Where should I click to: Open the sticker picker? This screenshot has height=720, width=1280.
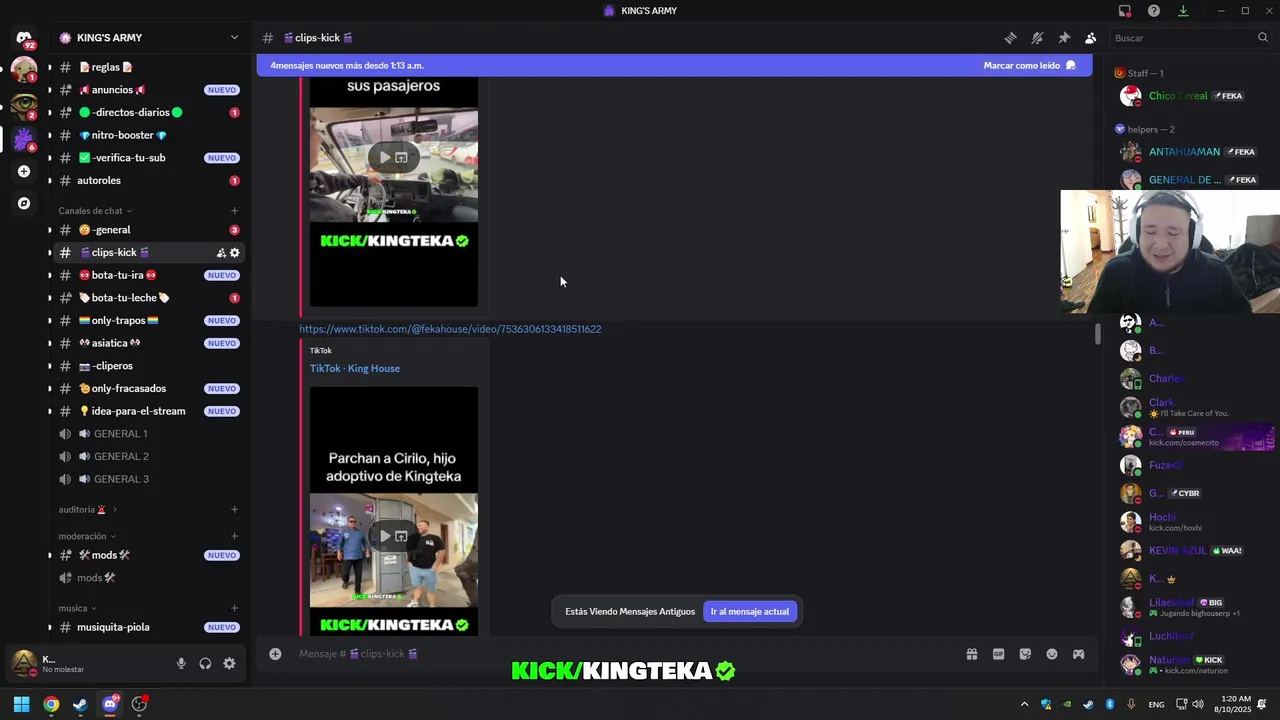pyautogui.click(x=1025, y=654)
